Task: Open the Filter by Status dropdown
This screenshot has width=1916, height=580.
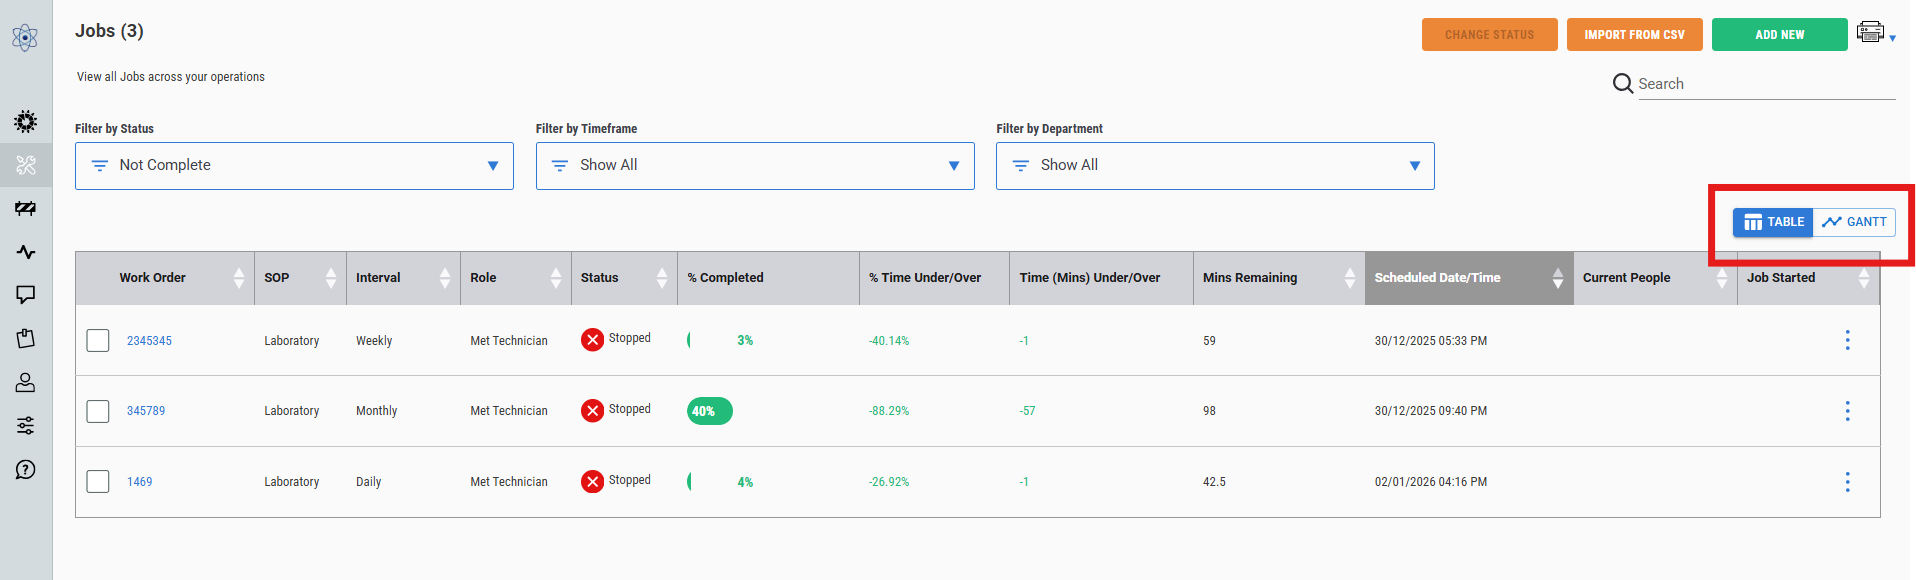Action: (294, 166)
